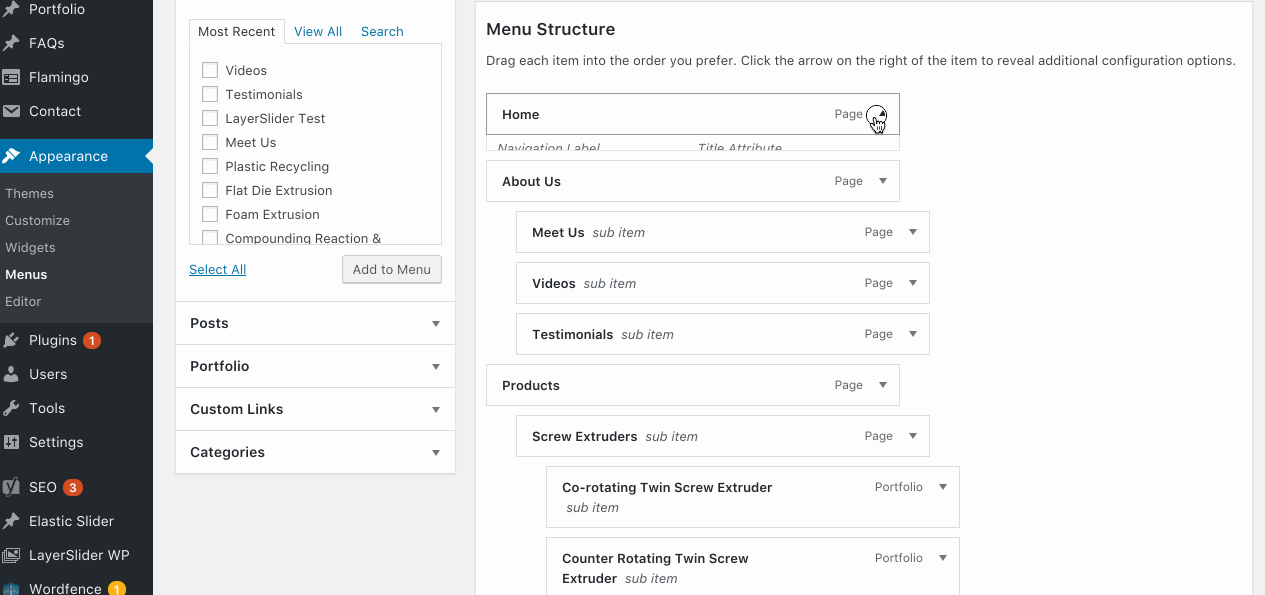Click the About Us menu item title
The image size is (1265, 595).
point(531,181)
